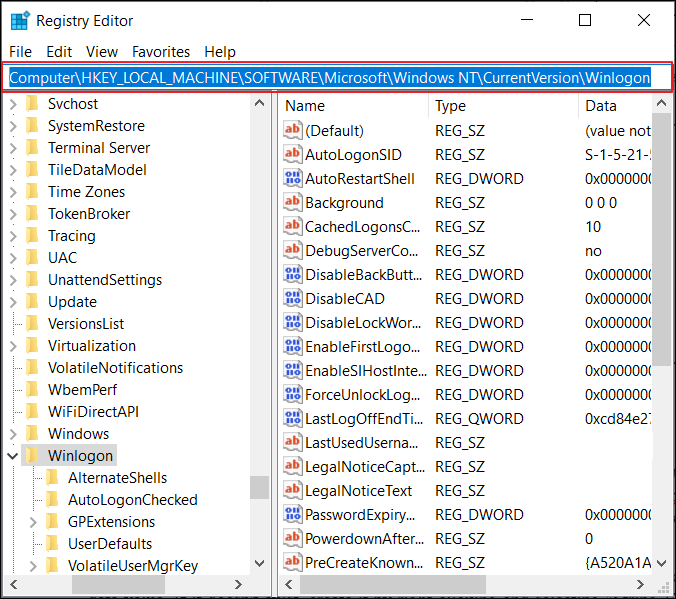Select the EnableSIHostInte... value

point(366,371)
